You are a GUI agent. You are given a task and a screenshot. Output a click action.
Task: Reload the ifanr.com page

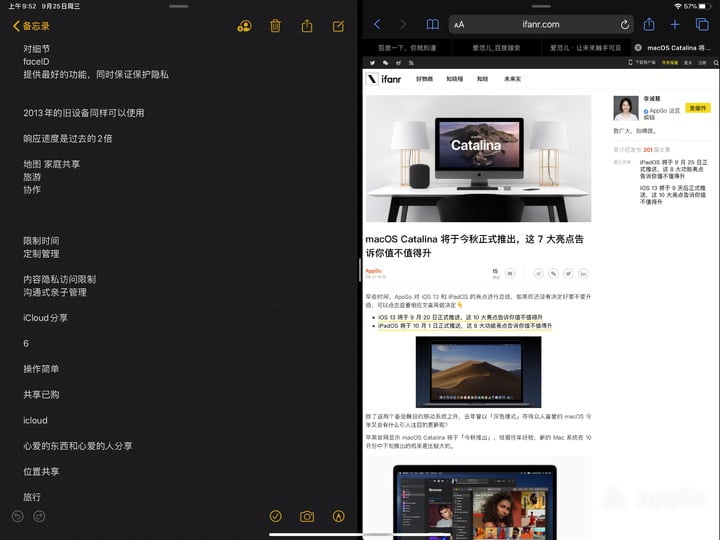(x=624, y=24)
